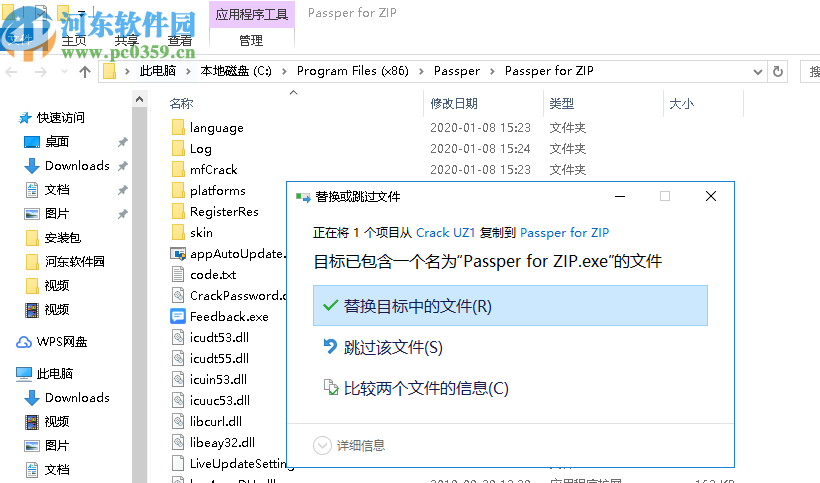Open the language folder icon
This screenshot has width=820, height=483.
point(178,128)
